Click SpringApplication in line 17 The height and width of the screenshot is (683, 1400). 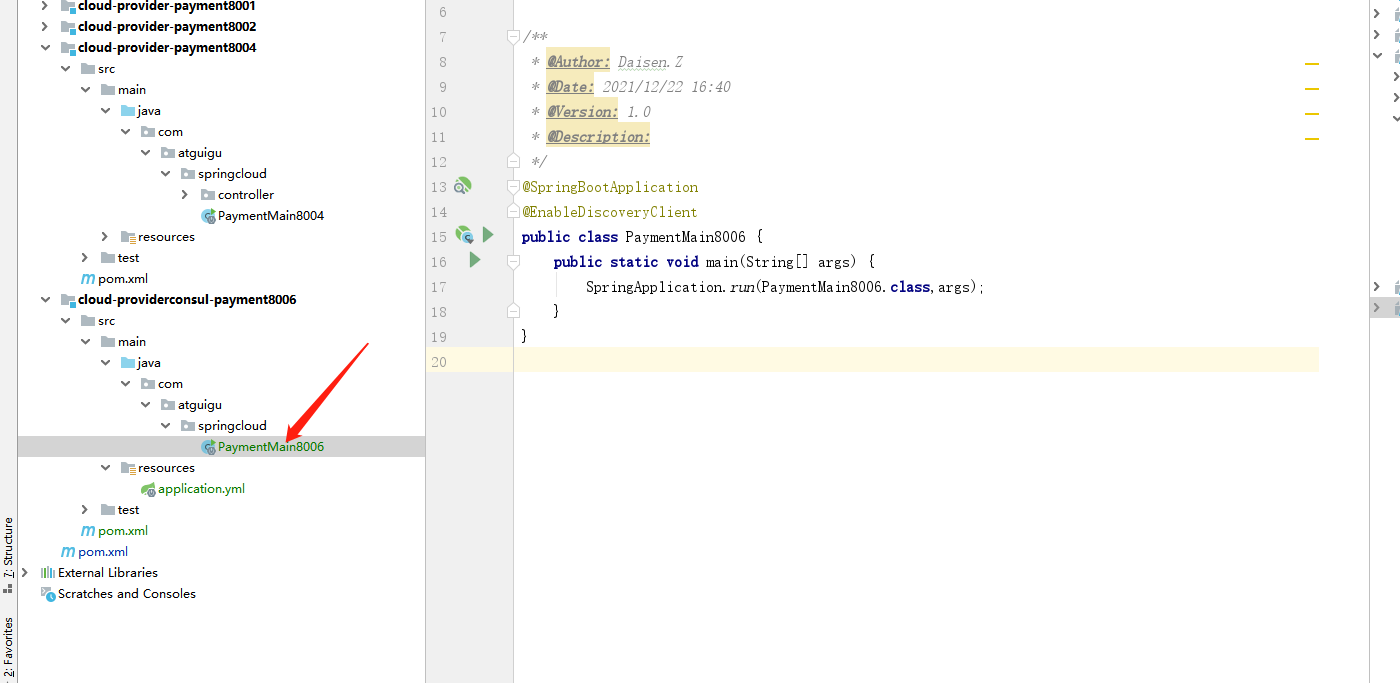(x=655, y=287)
